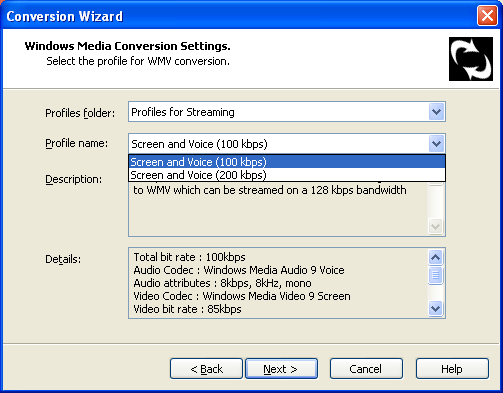Viewport: 503px width, 393px height.
Task: Click the 'Video Codec : Windows Media Video 9 Screen' line
Action: pyautogui.click(x=242, y=296)
